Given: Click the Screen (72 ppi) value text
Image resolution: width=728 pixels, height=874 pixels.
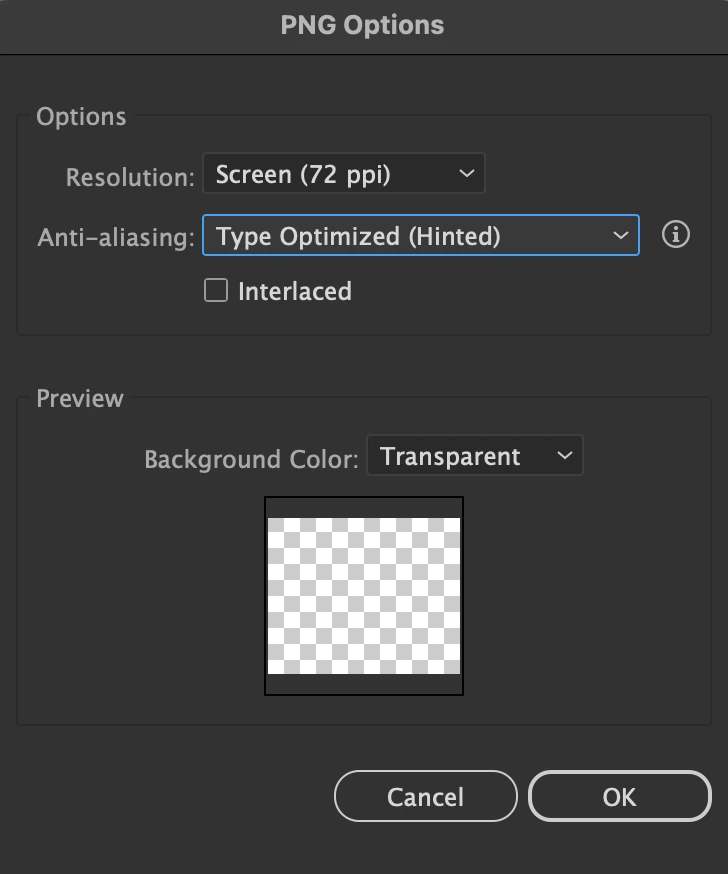Looking at the screenshot, I should point(303,175).
